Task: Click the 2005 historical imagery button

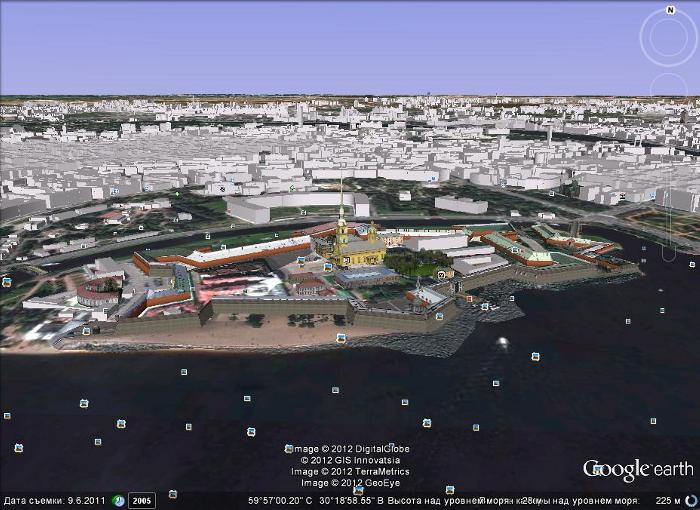Action: point(142,500)
